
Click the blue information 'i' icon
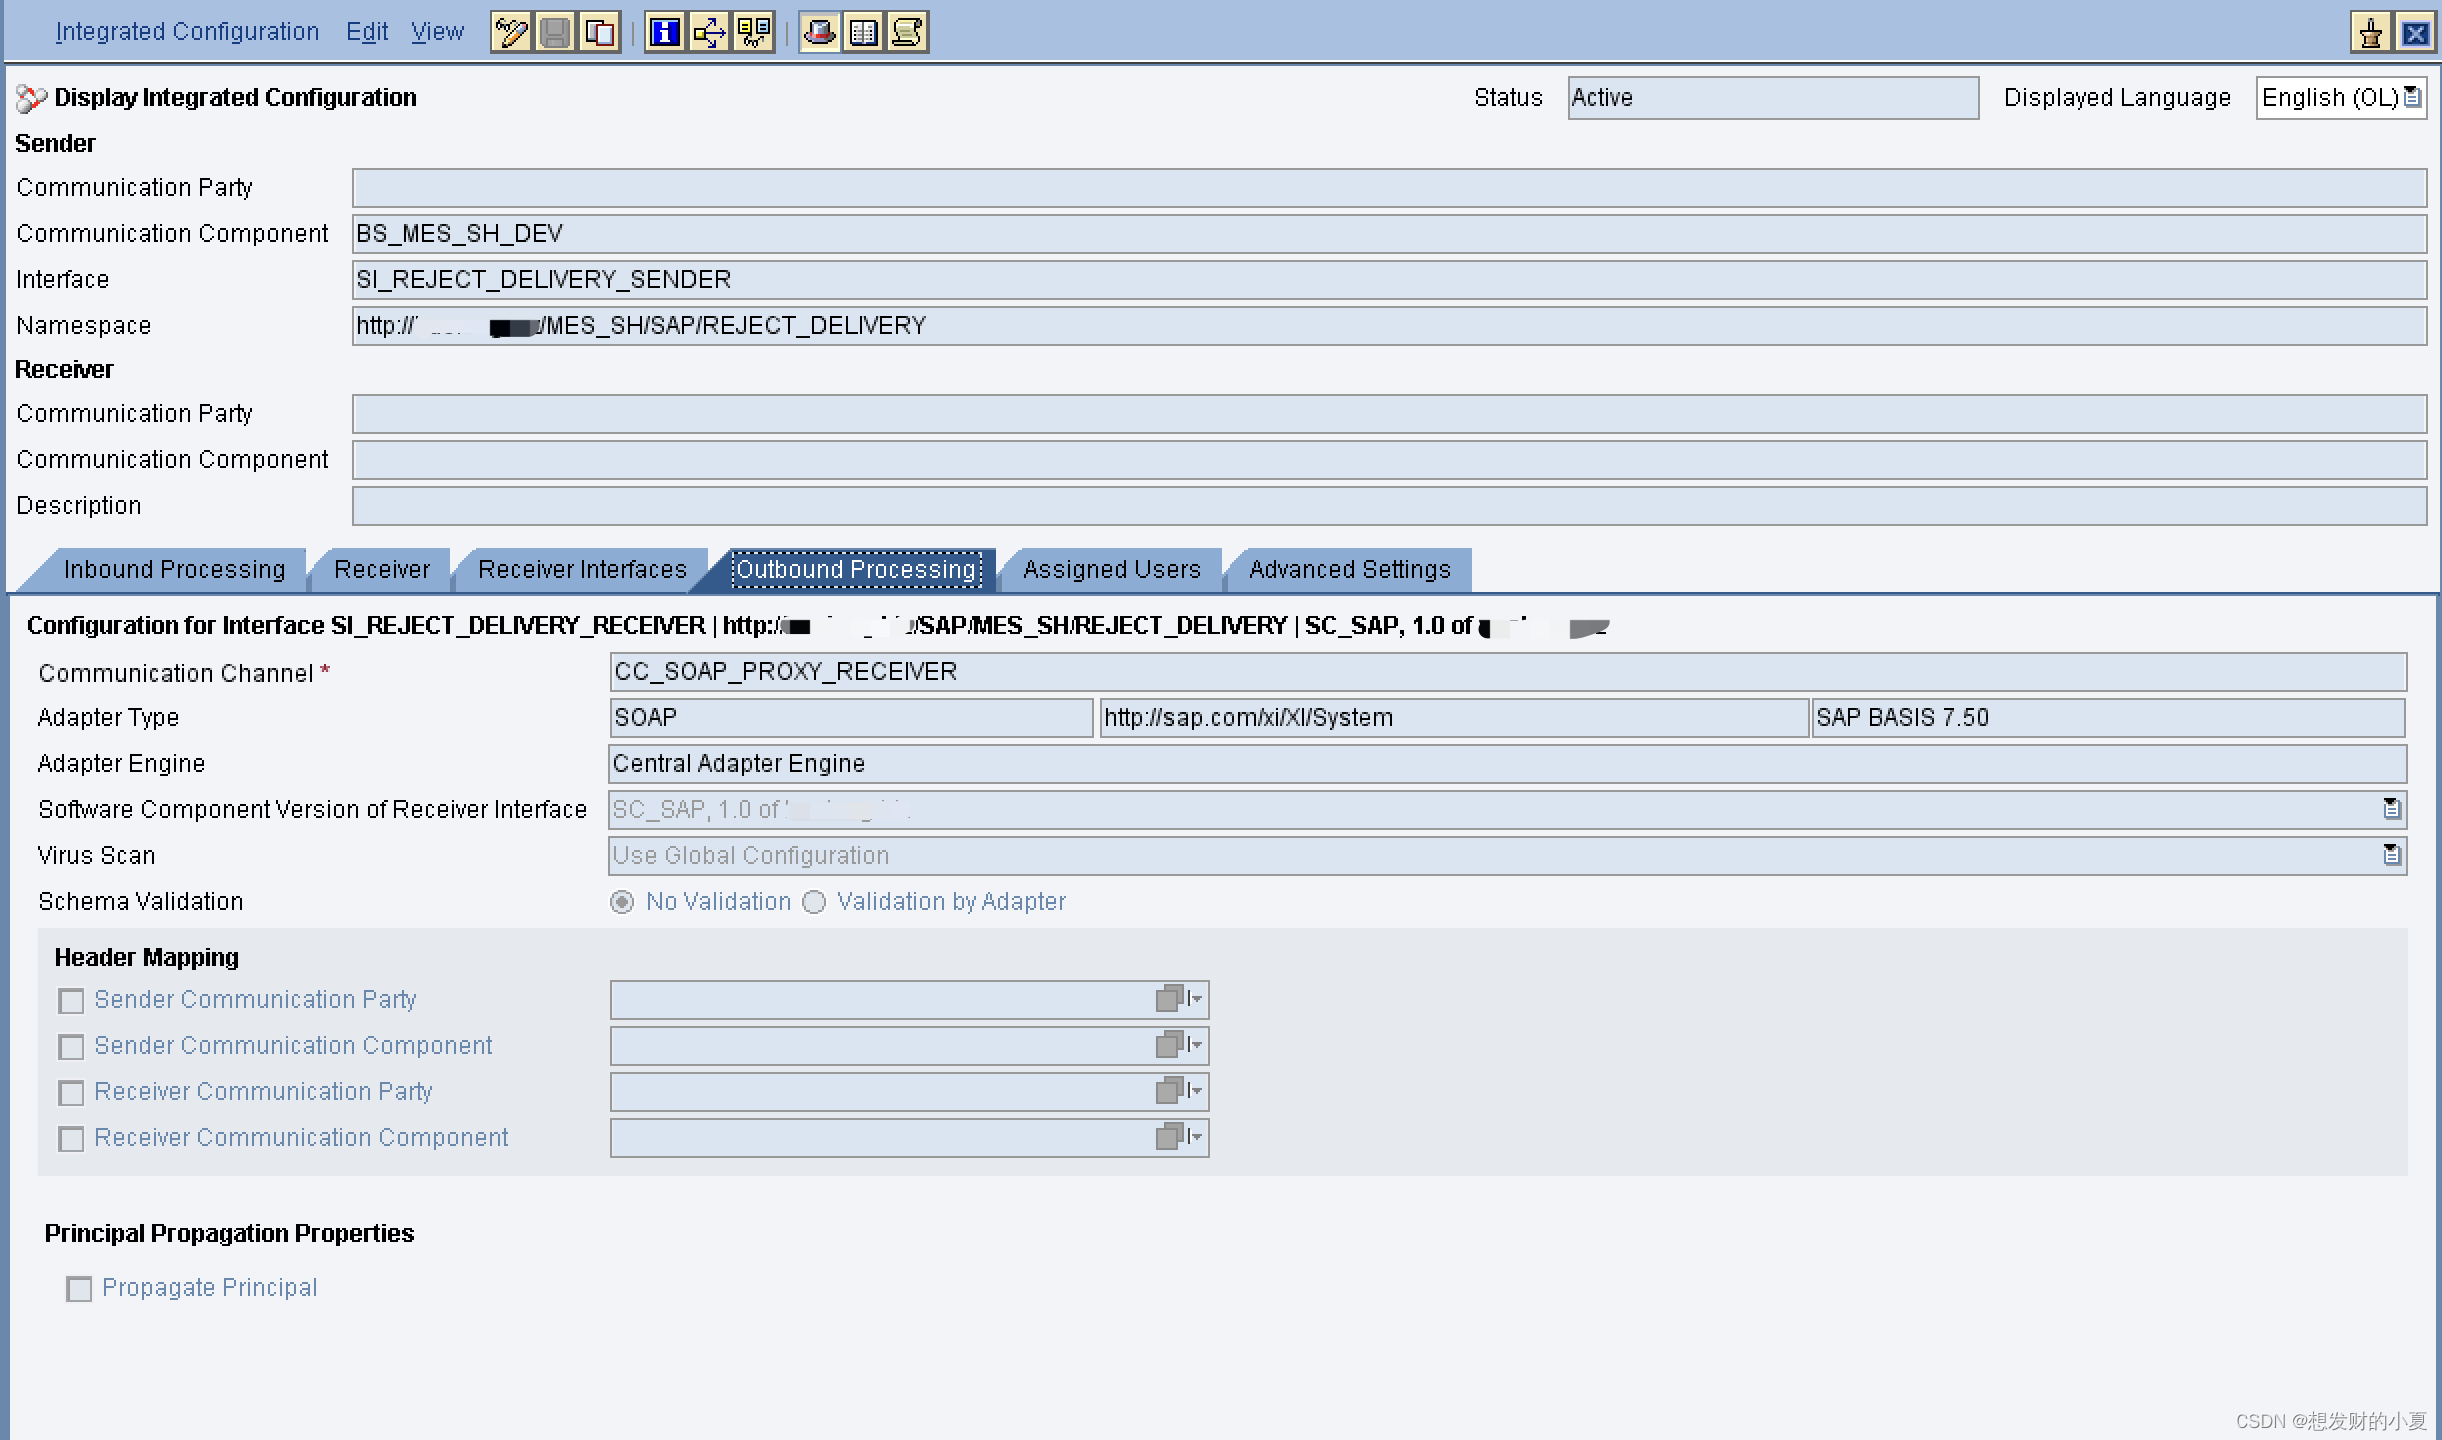665,33
